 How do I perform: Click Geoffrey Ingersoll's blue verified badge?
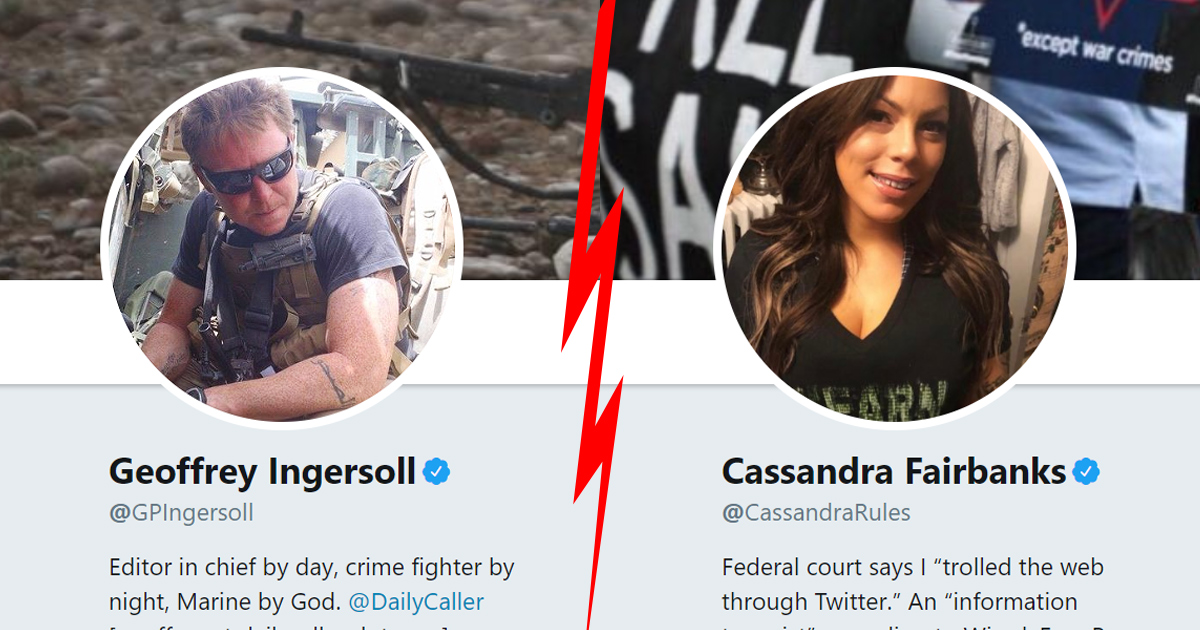pyautogui.click(x=436, y=471)
